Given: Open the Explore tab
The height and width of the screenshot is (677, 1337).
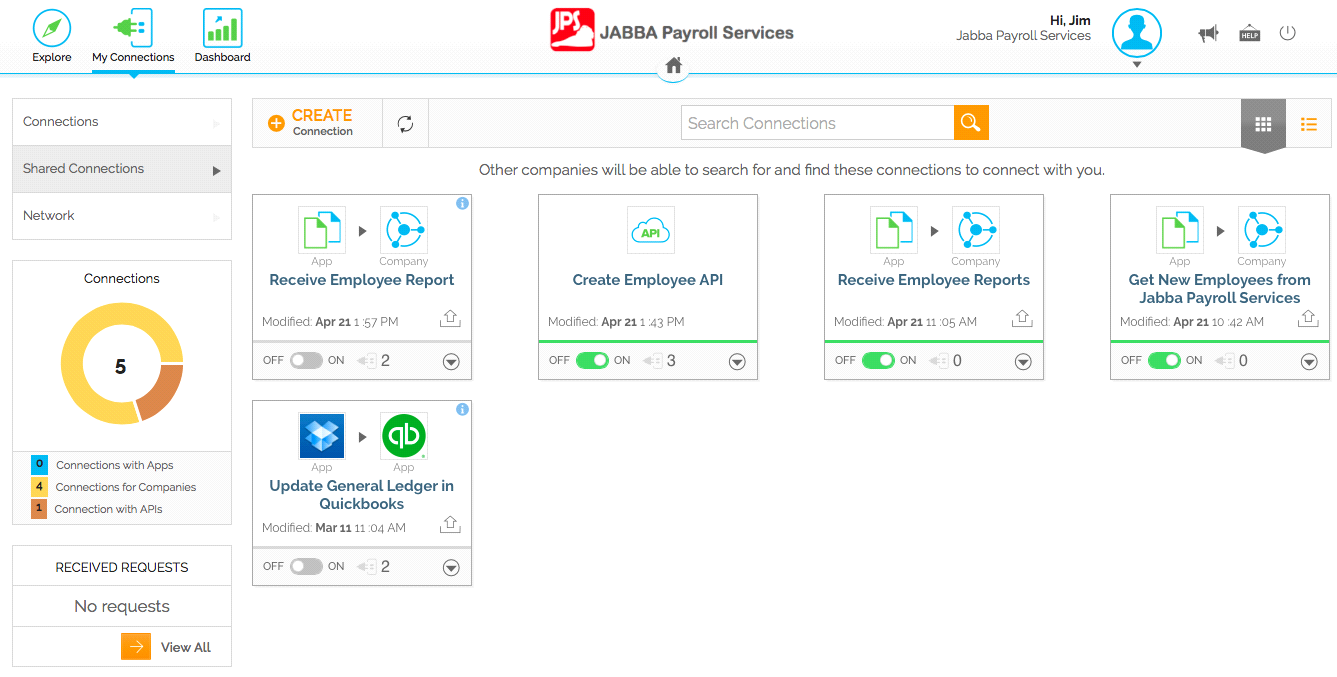Looking at the screenshot, I should click(x=52, y=36).
